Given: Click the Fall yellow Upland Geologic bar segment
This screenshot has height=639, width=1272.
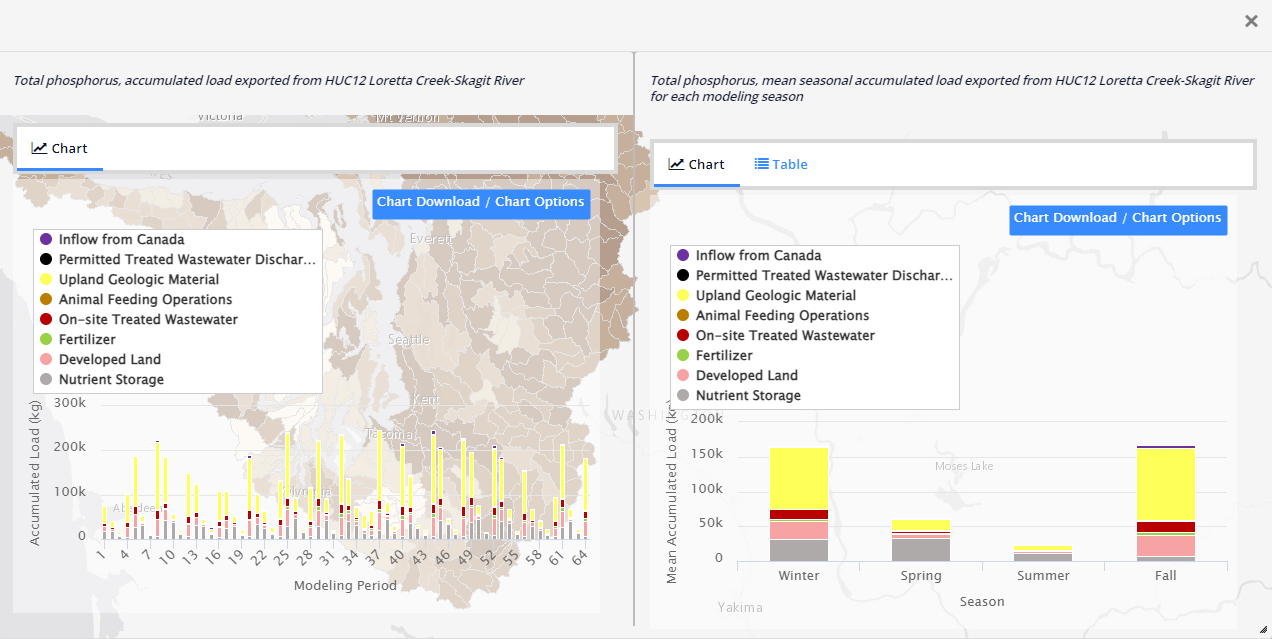Looking at the screenshot, I should click(1165, 484).
